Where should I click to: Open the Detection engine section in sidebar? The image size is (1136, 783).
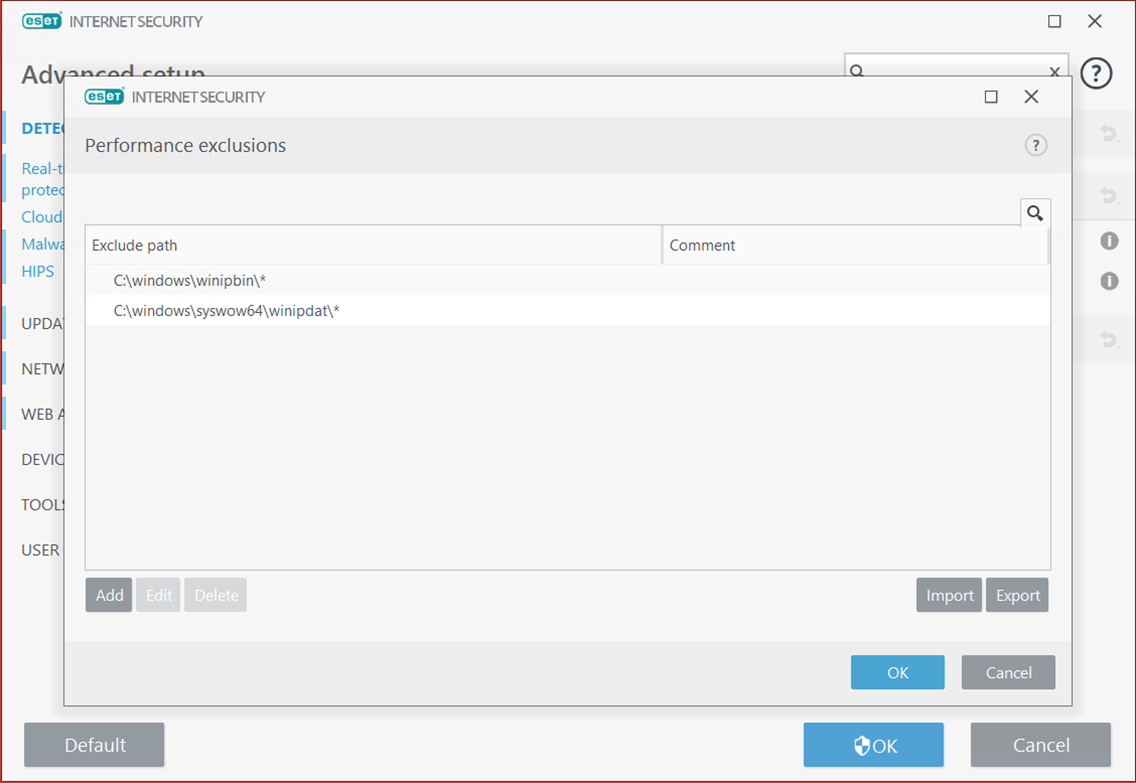click(x=42, y=128)
